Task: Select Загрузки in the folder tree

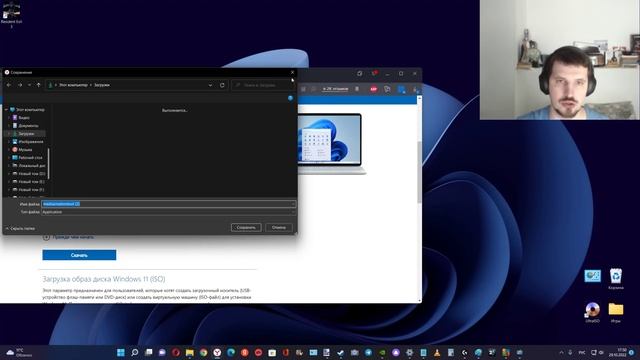Action: click(26, 133)
